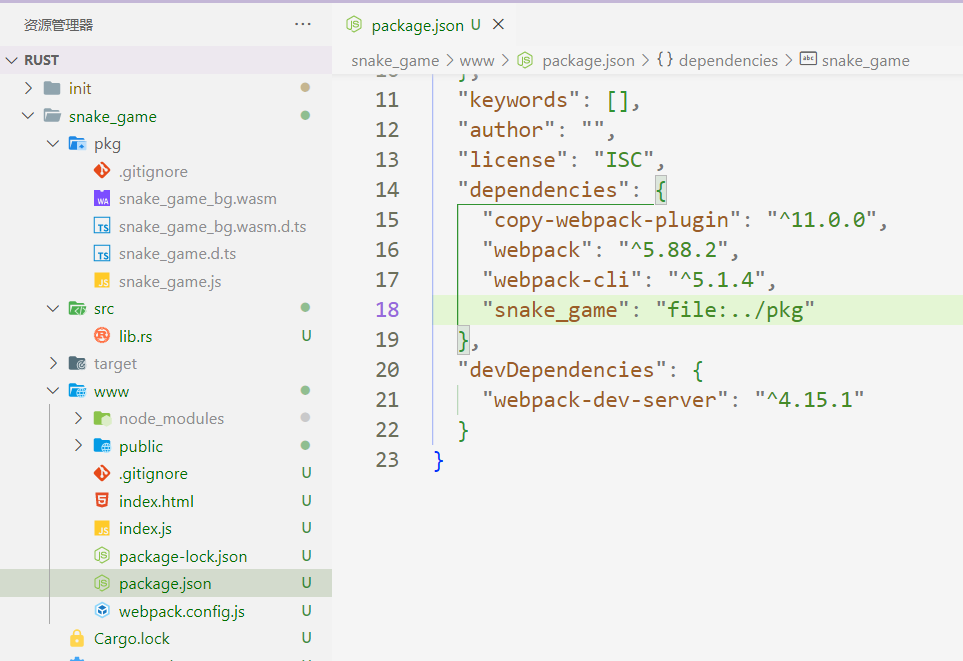The image size is (963, 661).
Task: Click the dependencies breadcrumb segment
Action: point(727,61)
